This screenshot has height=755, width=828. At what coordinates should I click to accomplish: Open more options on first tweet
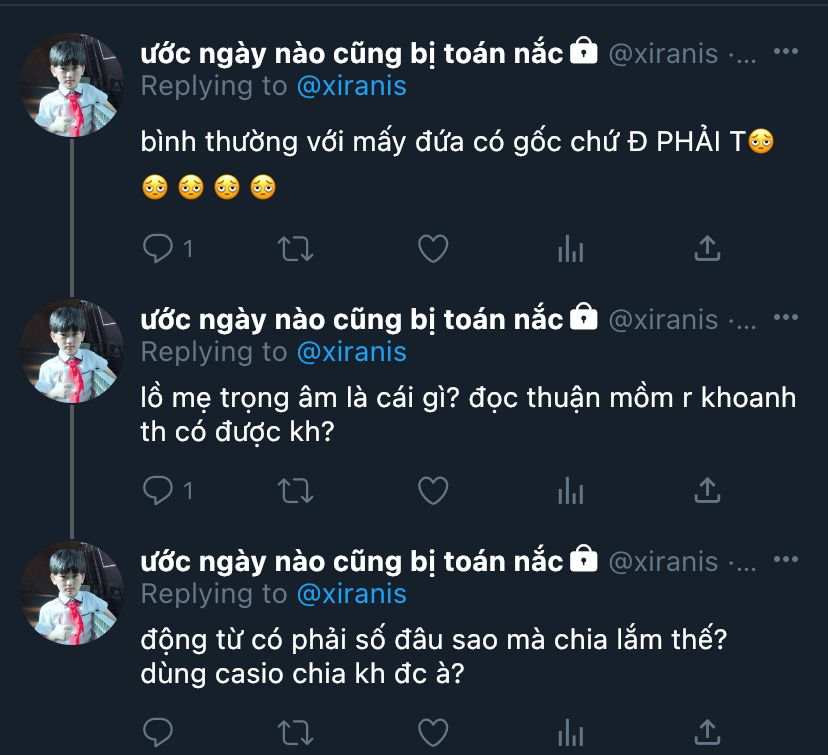(786, 52)
